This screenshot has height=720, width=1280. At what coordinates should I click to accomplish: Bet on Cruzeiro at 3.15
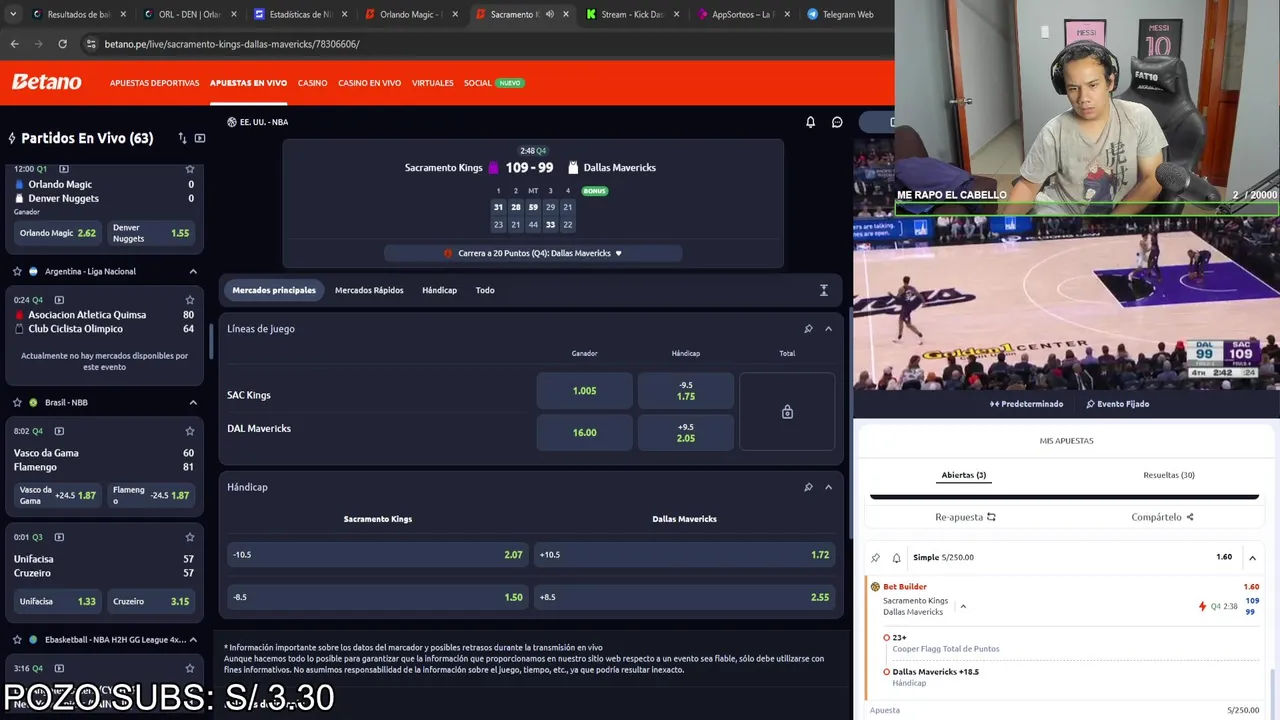(150, 601)
